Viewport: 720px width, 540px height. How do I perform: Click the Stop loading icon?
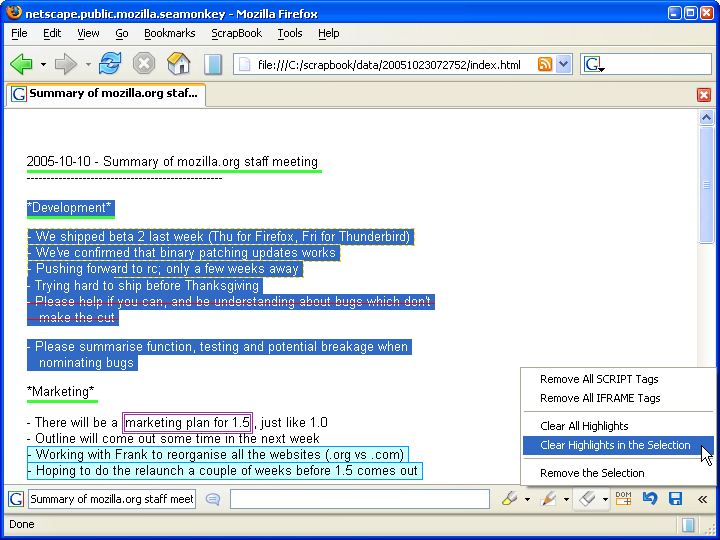click(144, 63)
